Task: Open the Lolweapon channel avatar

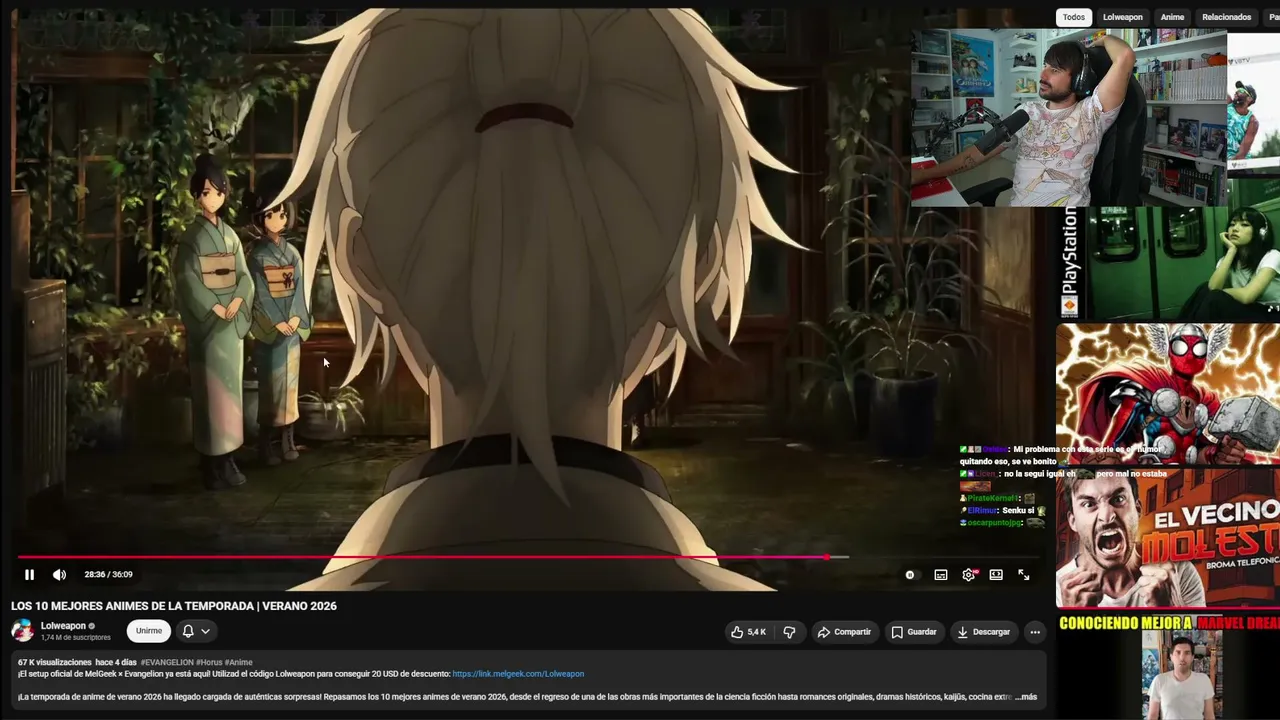Action: pos(22,631)
